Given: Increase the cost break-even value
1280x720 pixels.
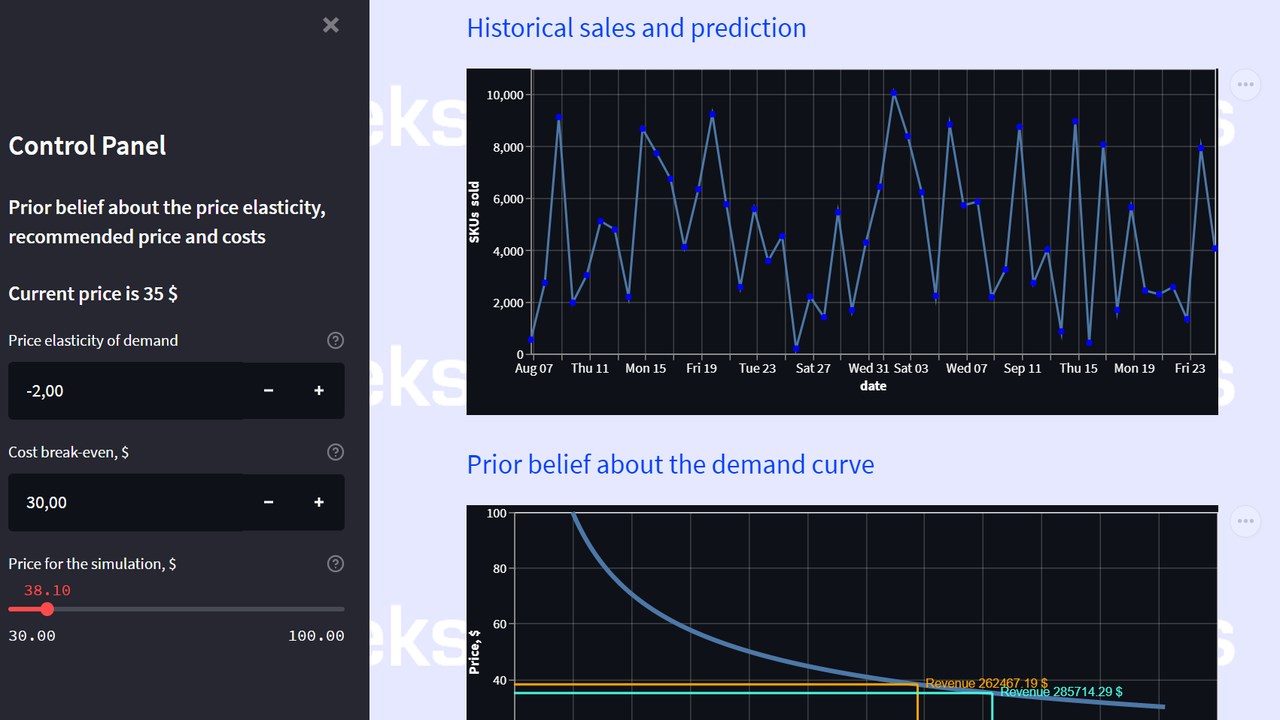Looking at the screenshot, I should pyautogui.click(x=319, y=502).
